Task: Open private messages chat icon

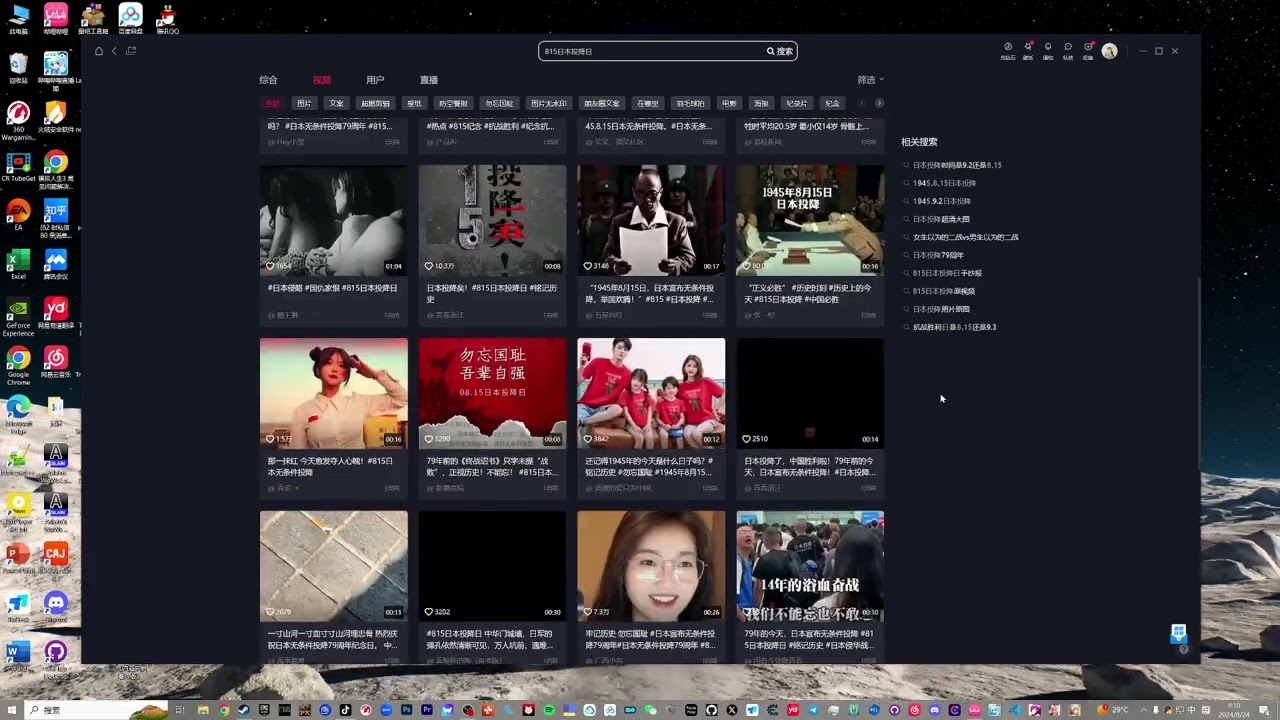Action: pyautogui.click(x=1068, y=48)
